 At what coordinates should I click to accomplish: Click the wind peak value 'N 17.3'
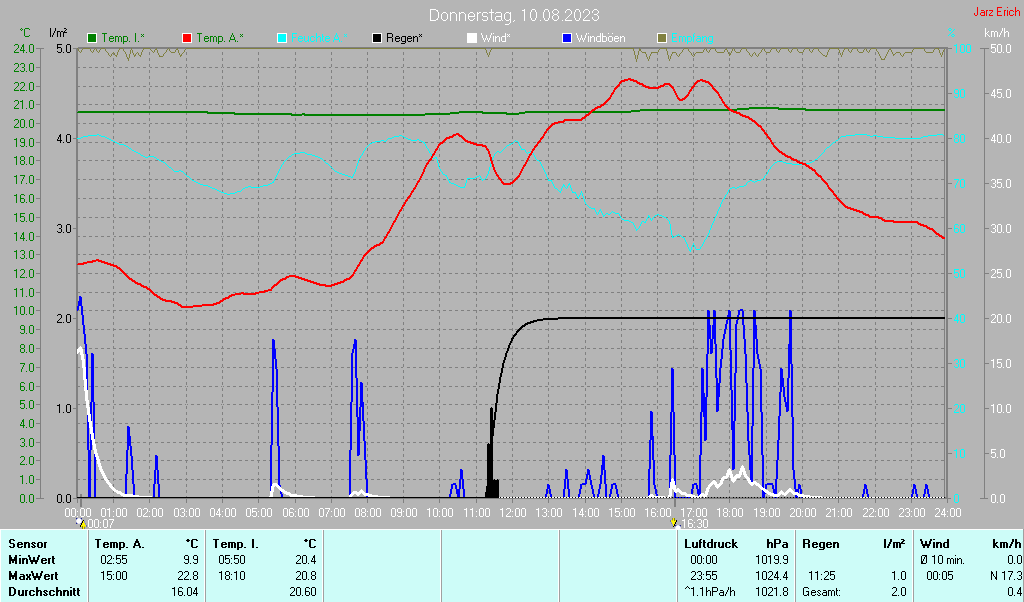[1006, 577]
